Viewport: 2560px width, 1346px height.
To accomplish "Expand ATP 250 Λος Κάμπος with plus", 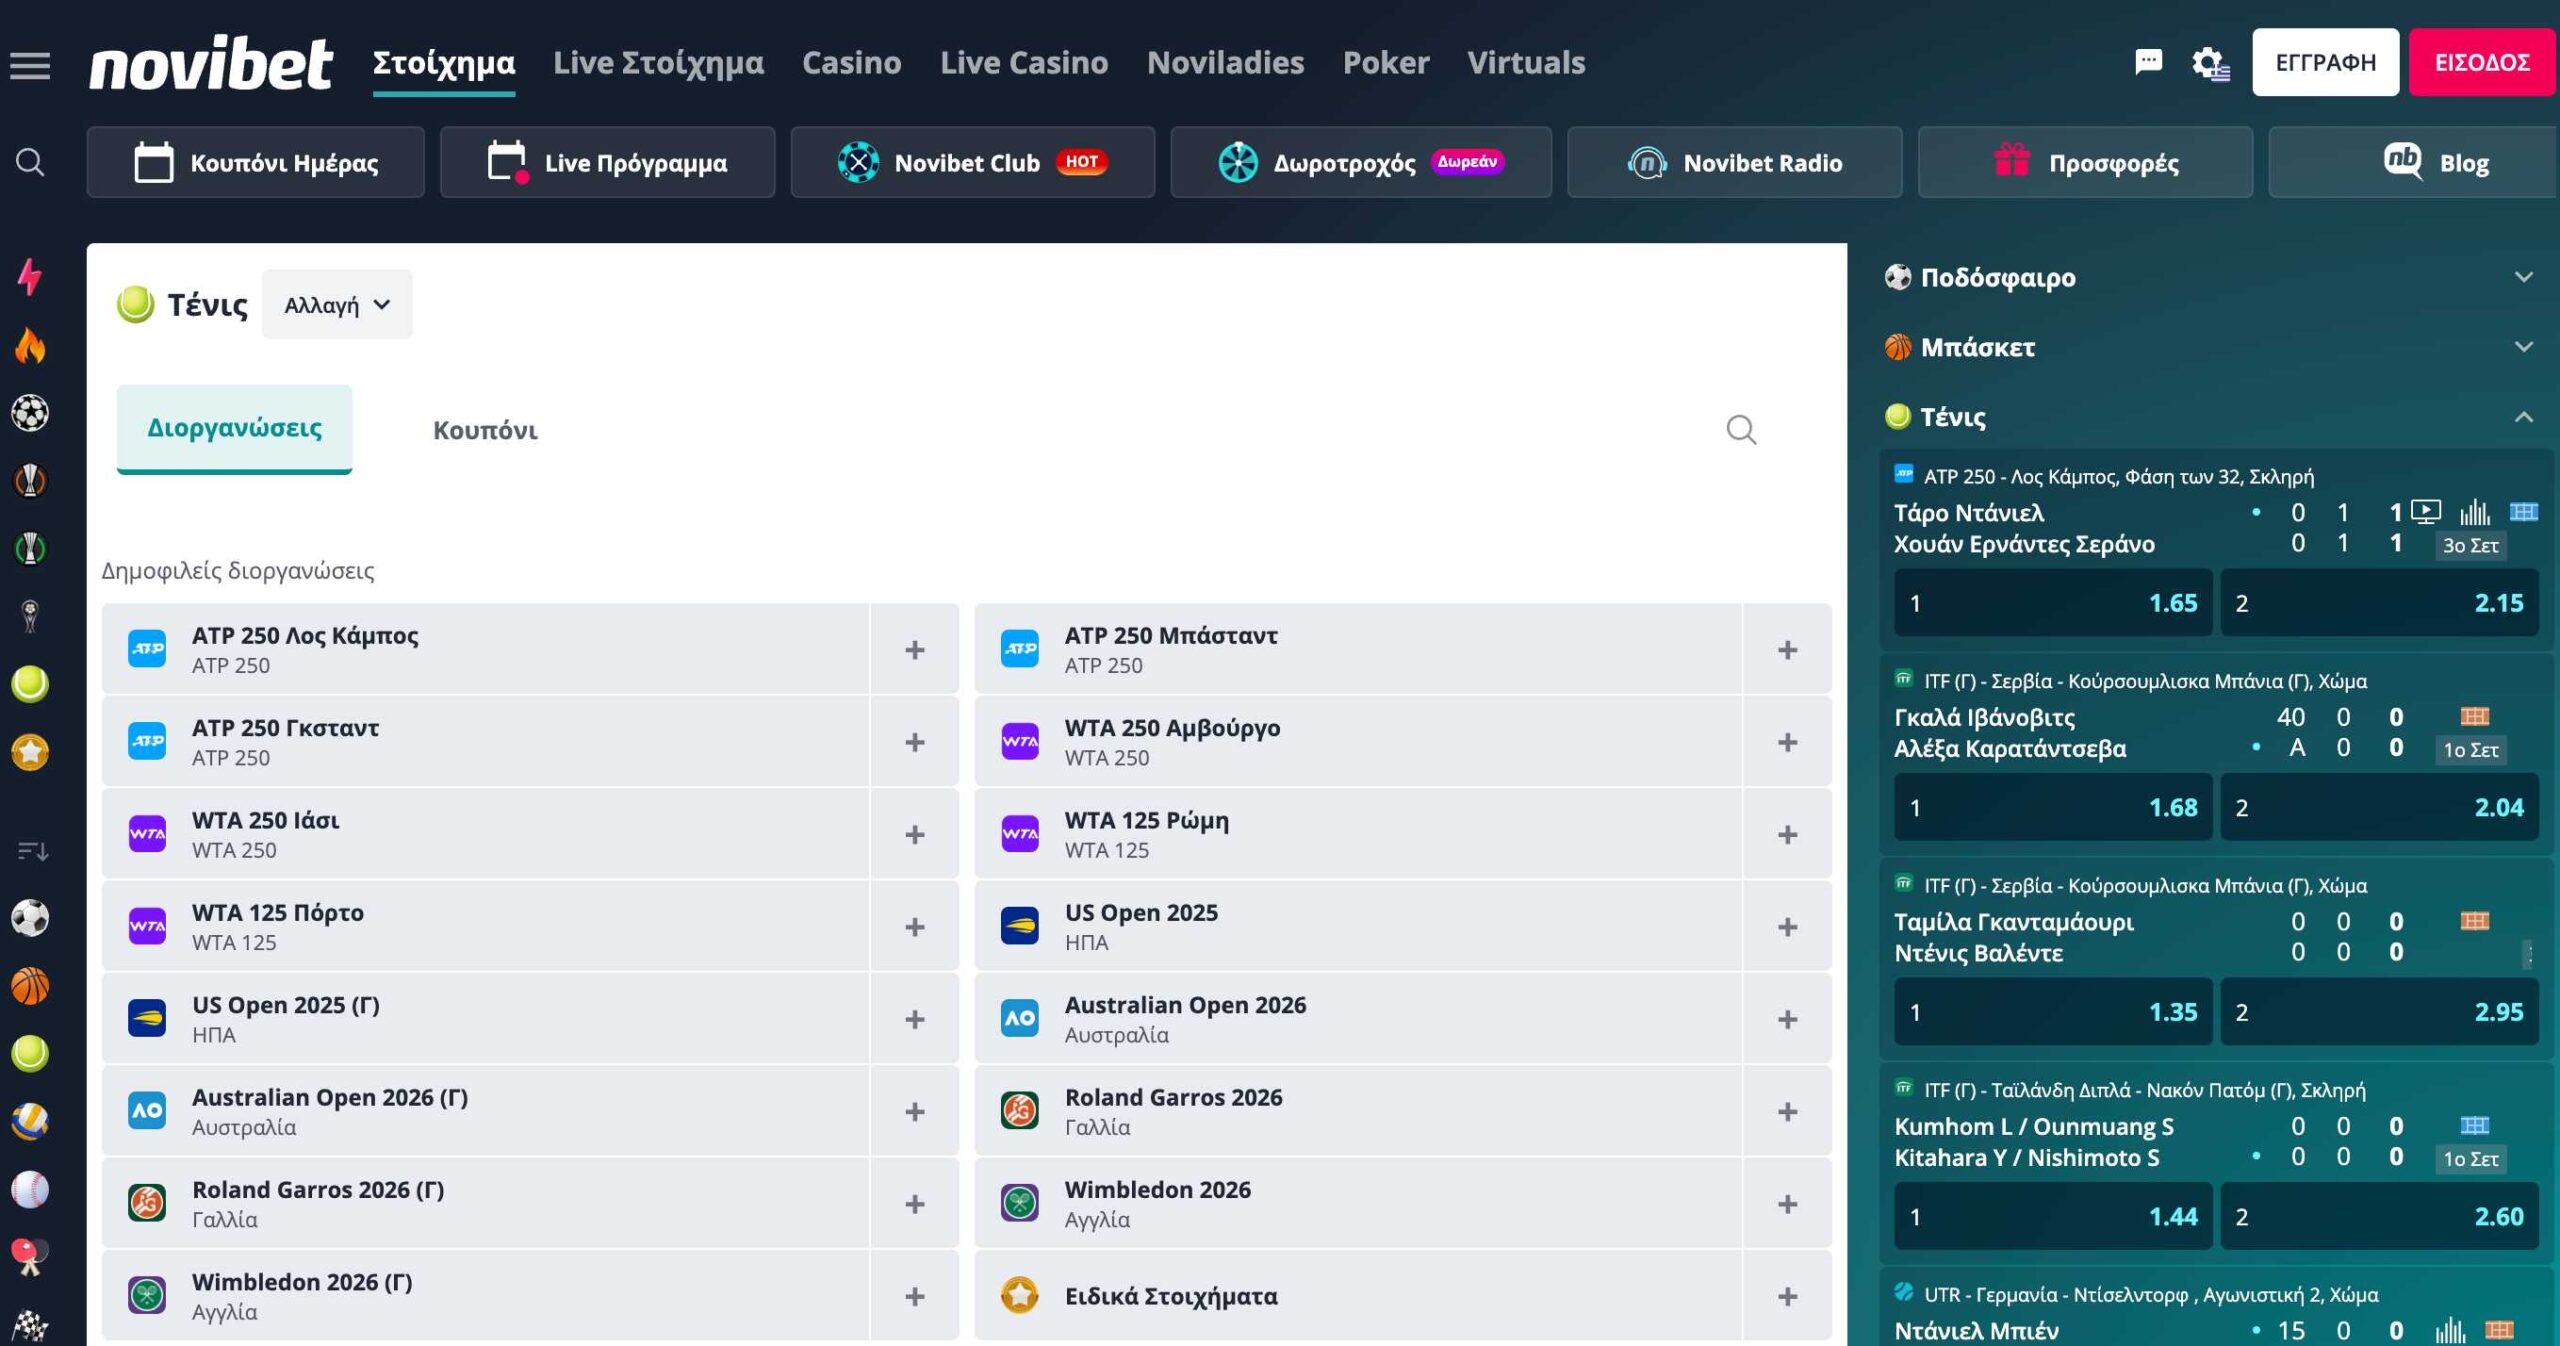I will pyautogui.click(x=914, y=650).
